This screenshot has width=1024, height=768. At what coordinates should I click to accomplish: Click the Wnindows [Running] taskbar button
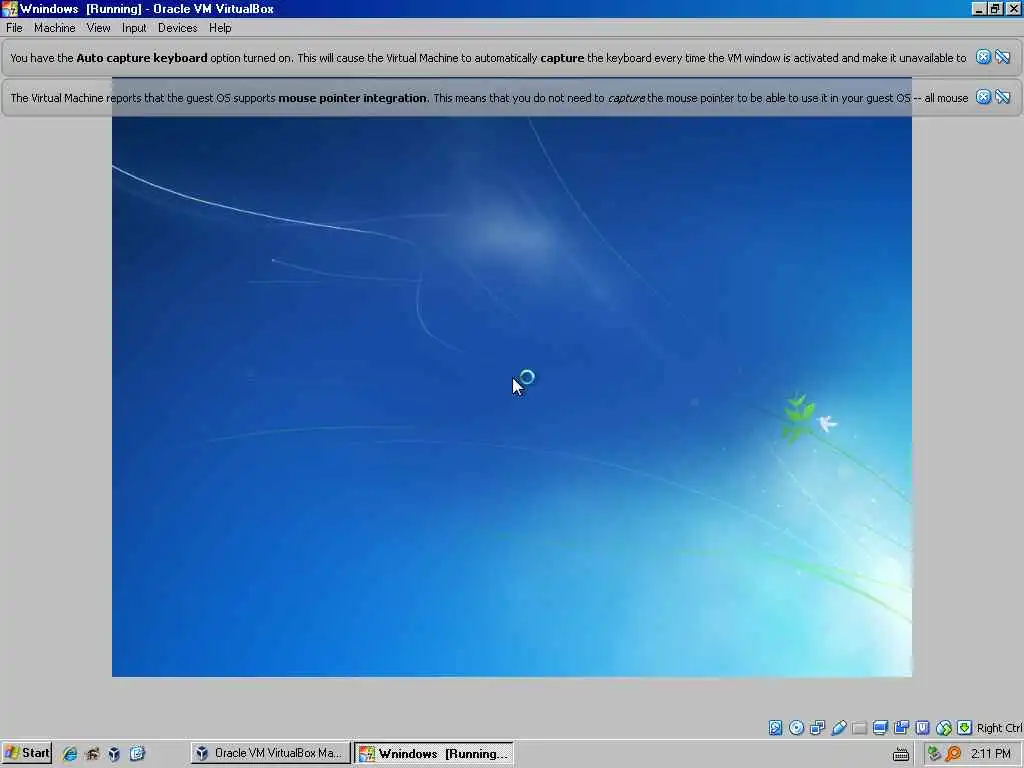[434, 753]
